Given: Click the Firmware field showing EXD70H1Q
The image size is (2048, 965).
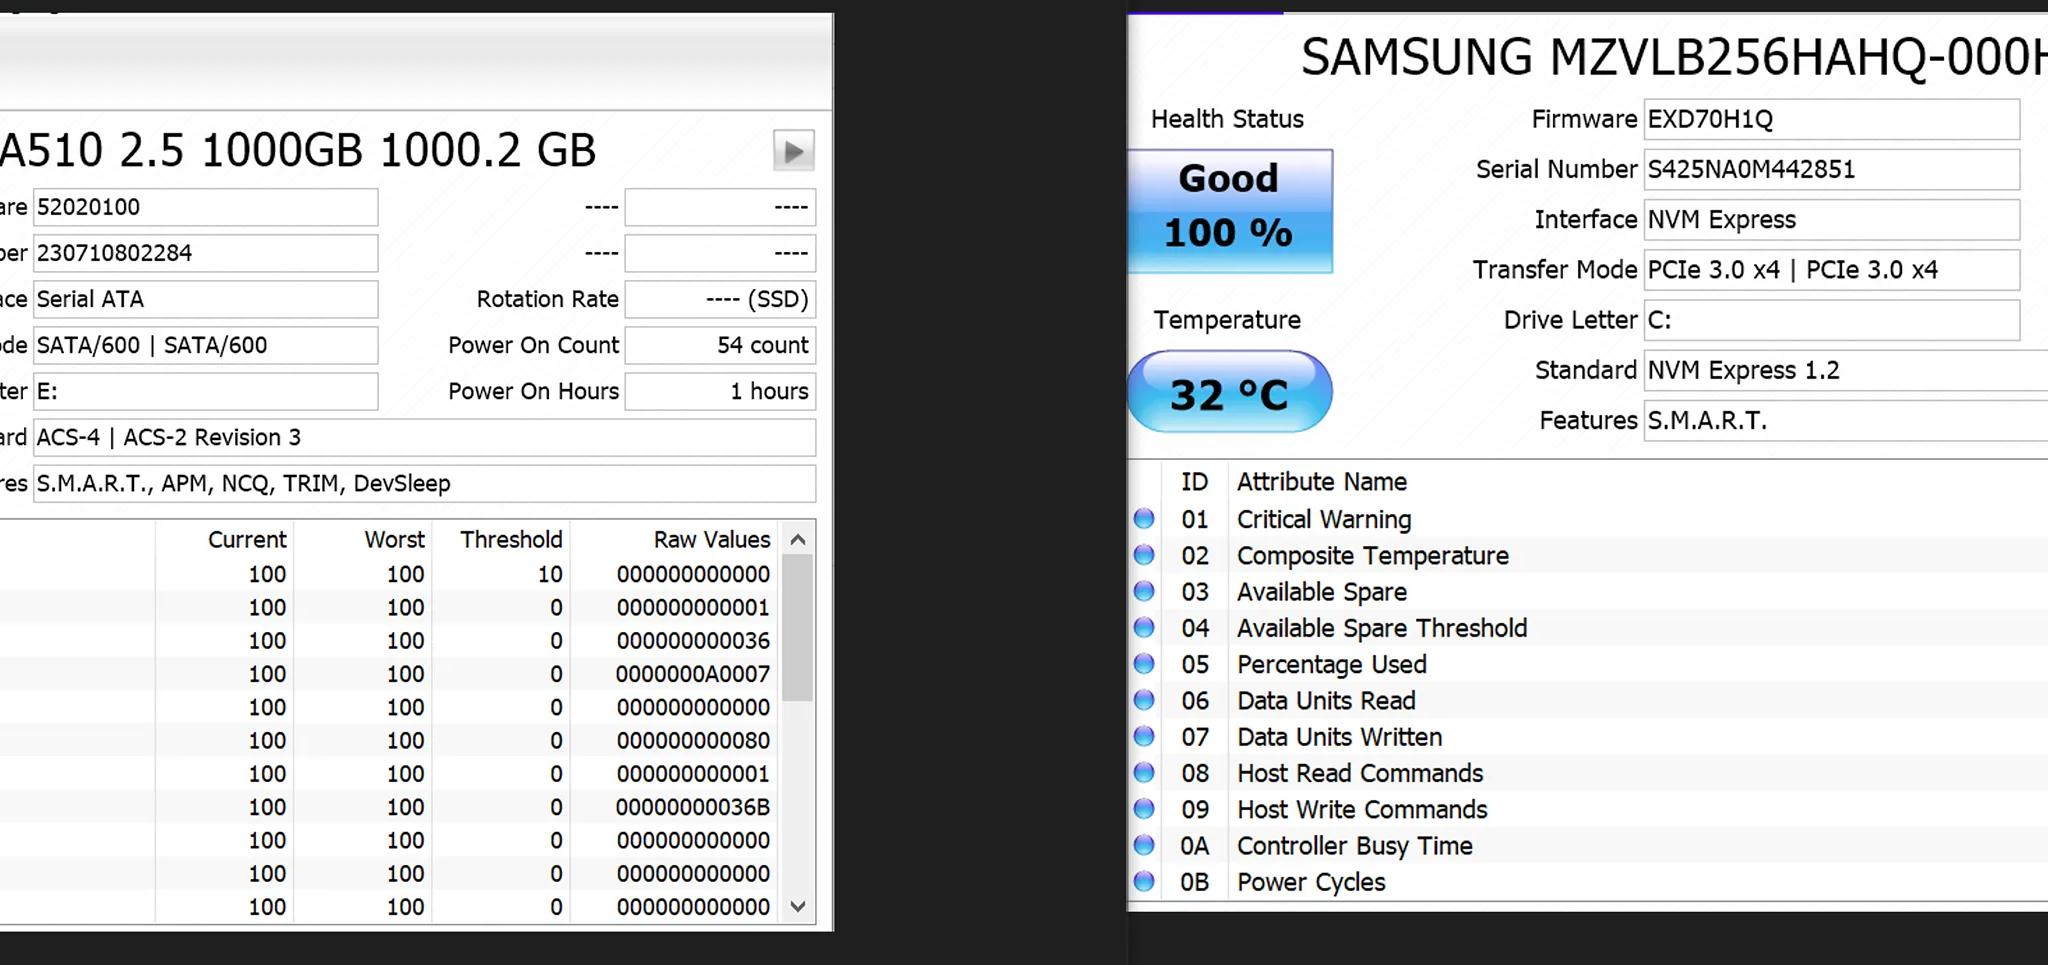Looking at the screenshot, I should coord(1831,119).
